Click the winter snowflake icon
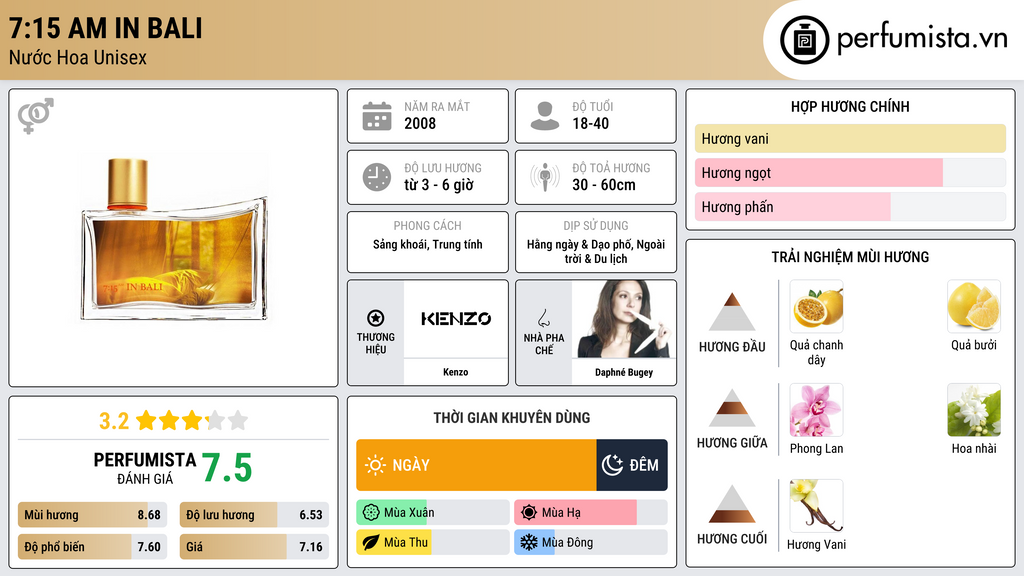This screenshot has height=576, width=1024. coord(529,543)
